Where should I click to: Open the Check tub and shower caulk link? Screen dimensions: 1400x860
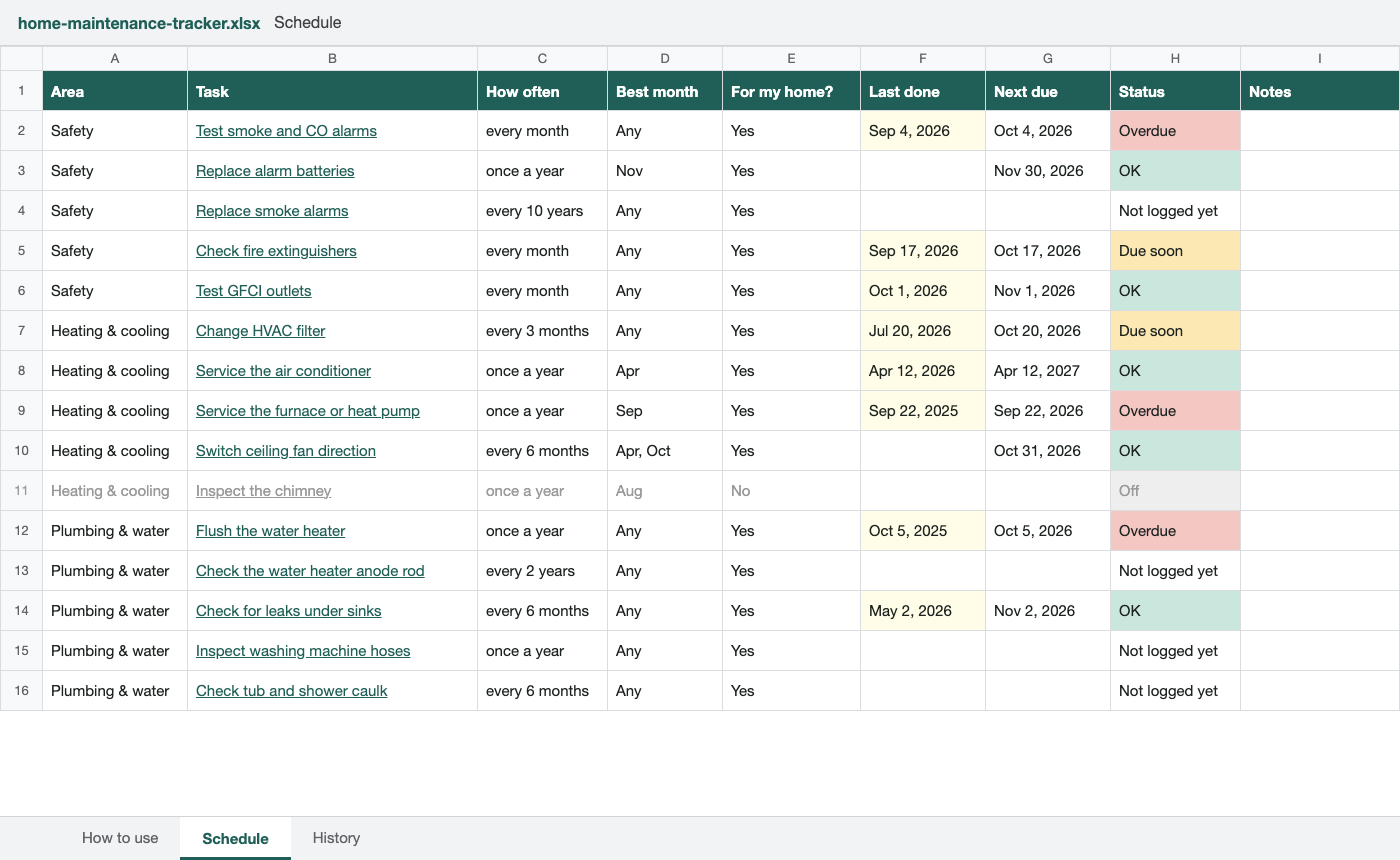click(x=291, y=691)
